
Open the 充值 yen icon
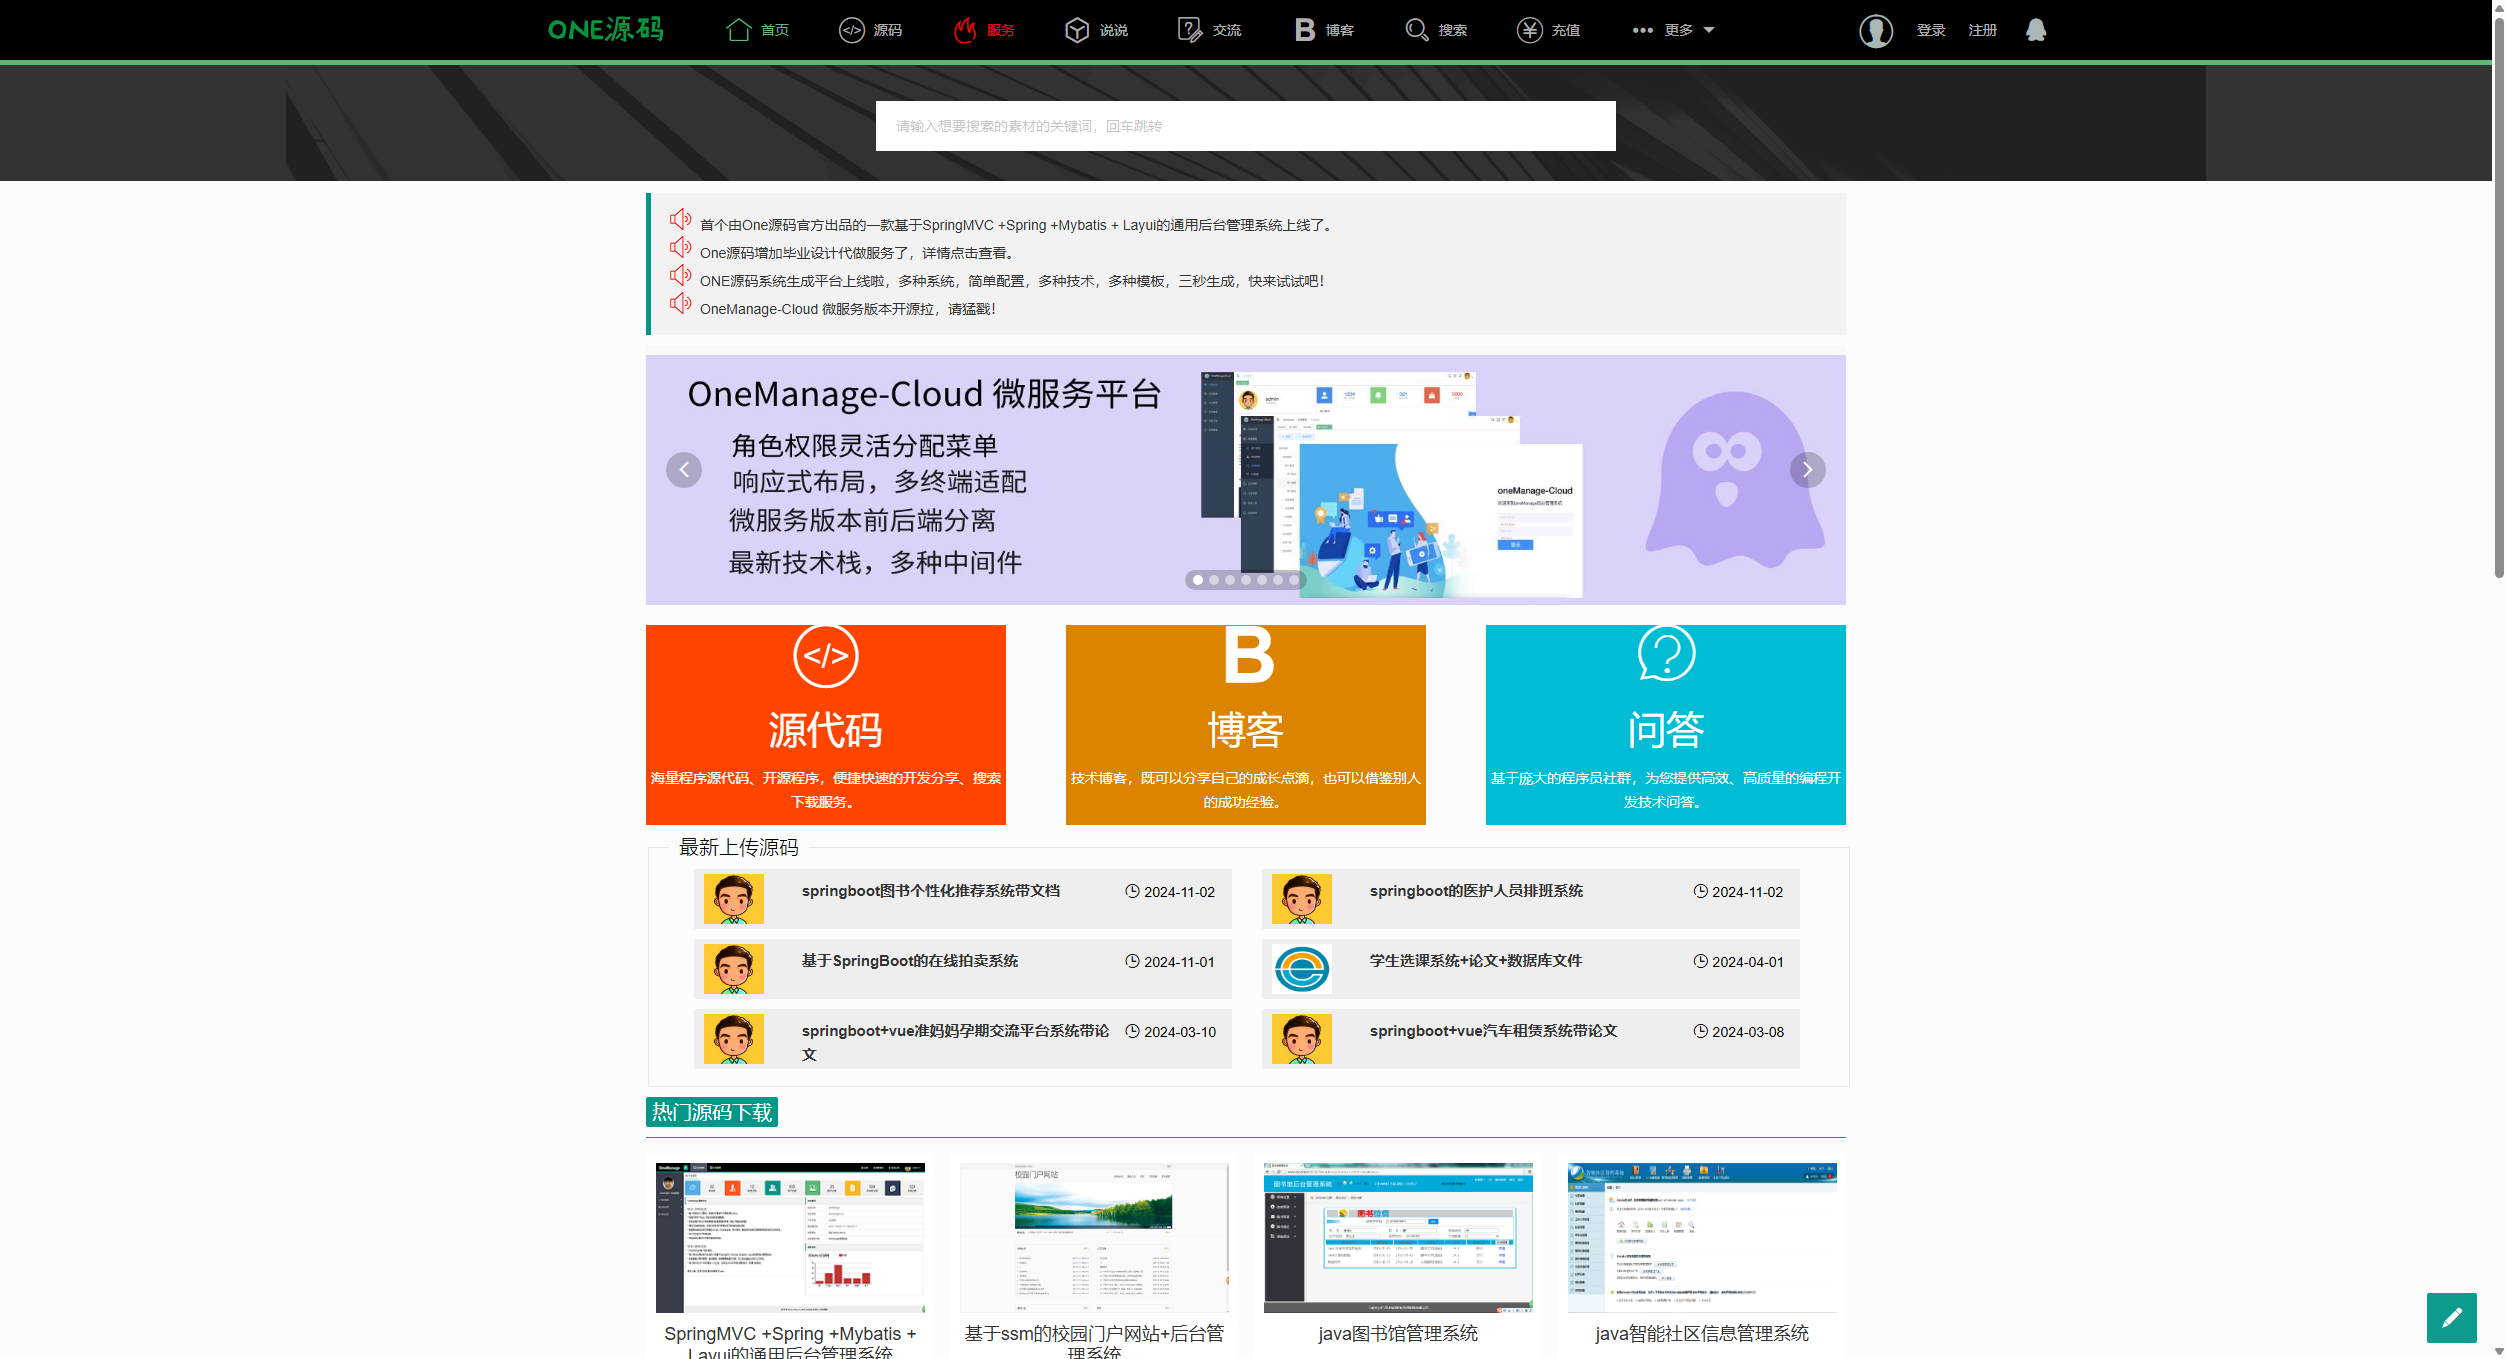[x=1529, y=30]
